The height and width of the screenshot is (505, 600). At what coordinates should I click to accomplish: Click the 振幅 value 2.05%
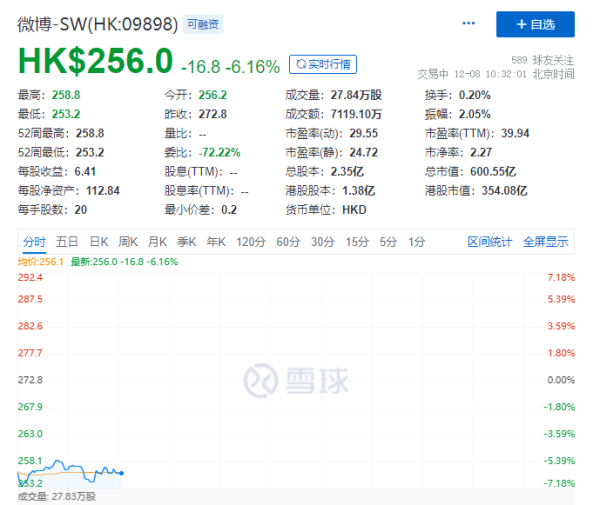(474, 114)
